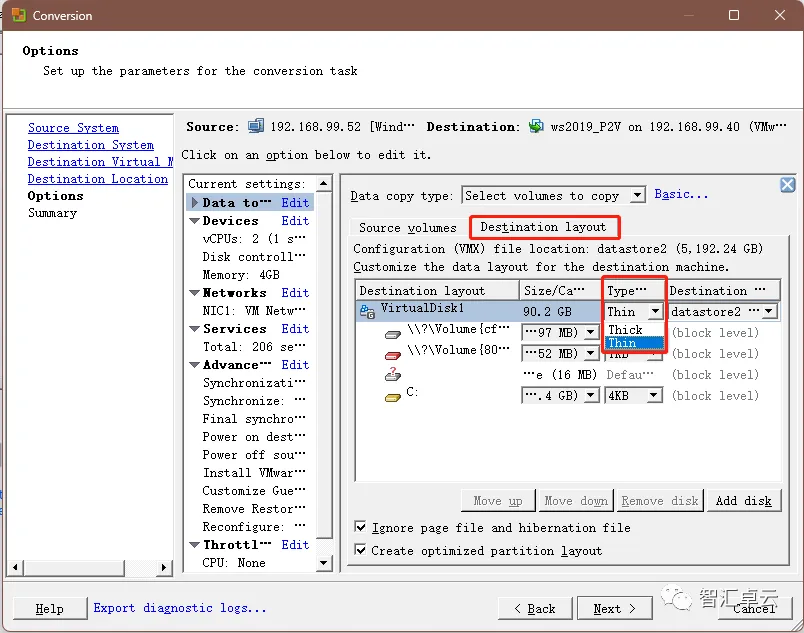Select CPU: None throttling row
This screenshot has height=633, width=804.
pos(234,563)
